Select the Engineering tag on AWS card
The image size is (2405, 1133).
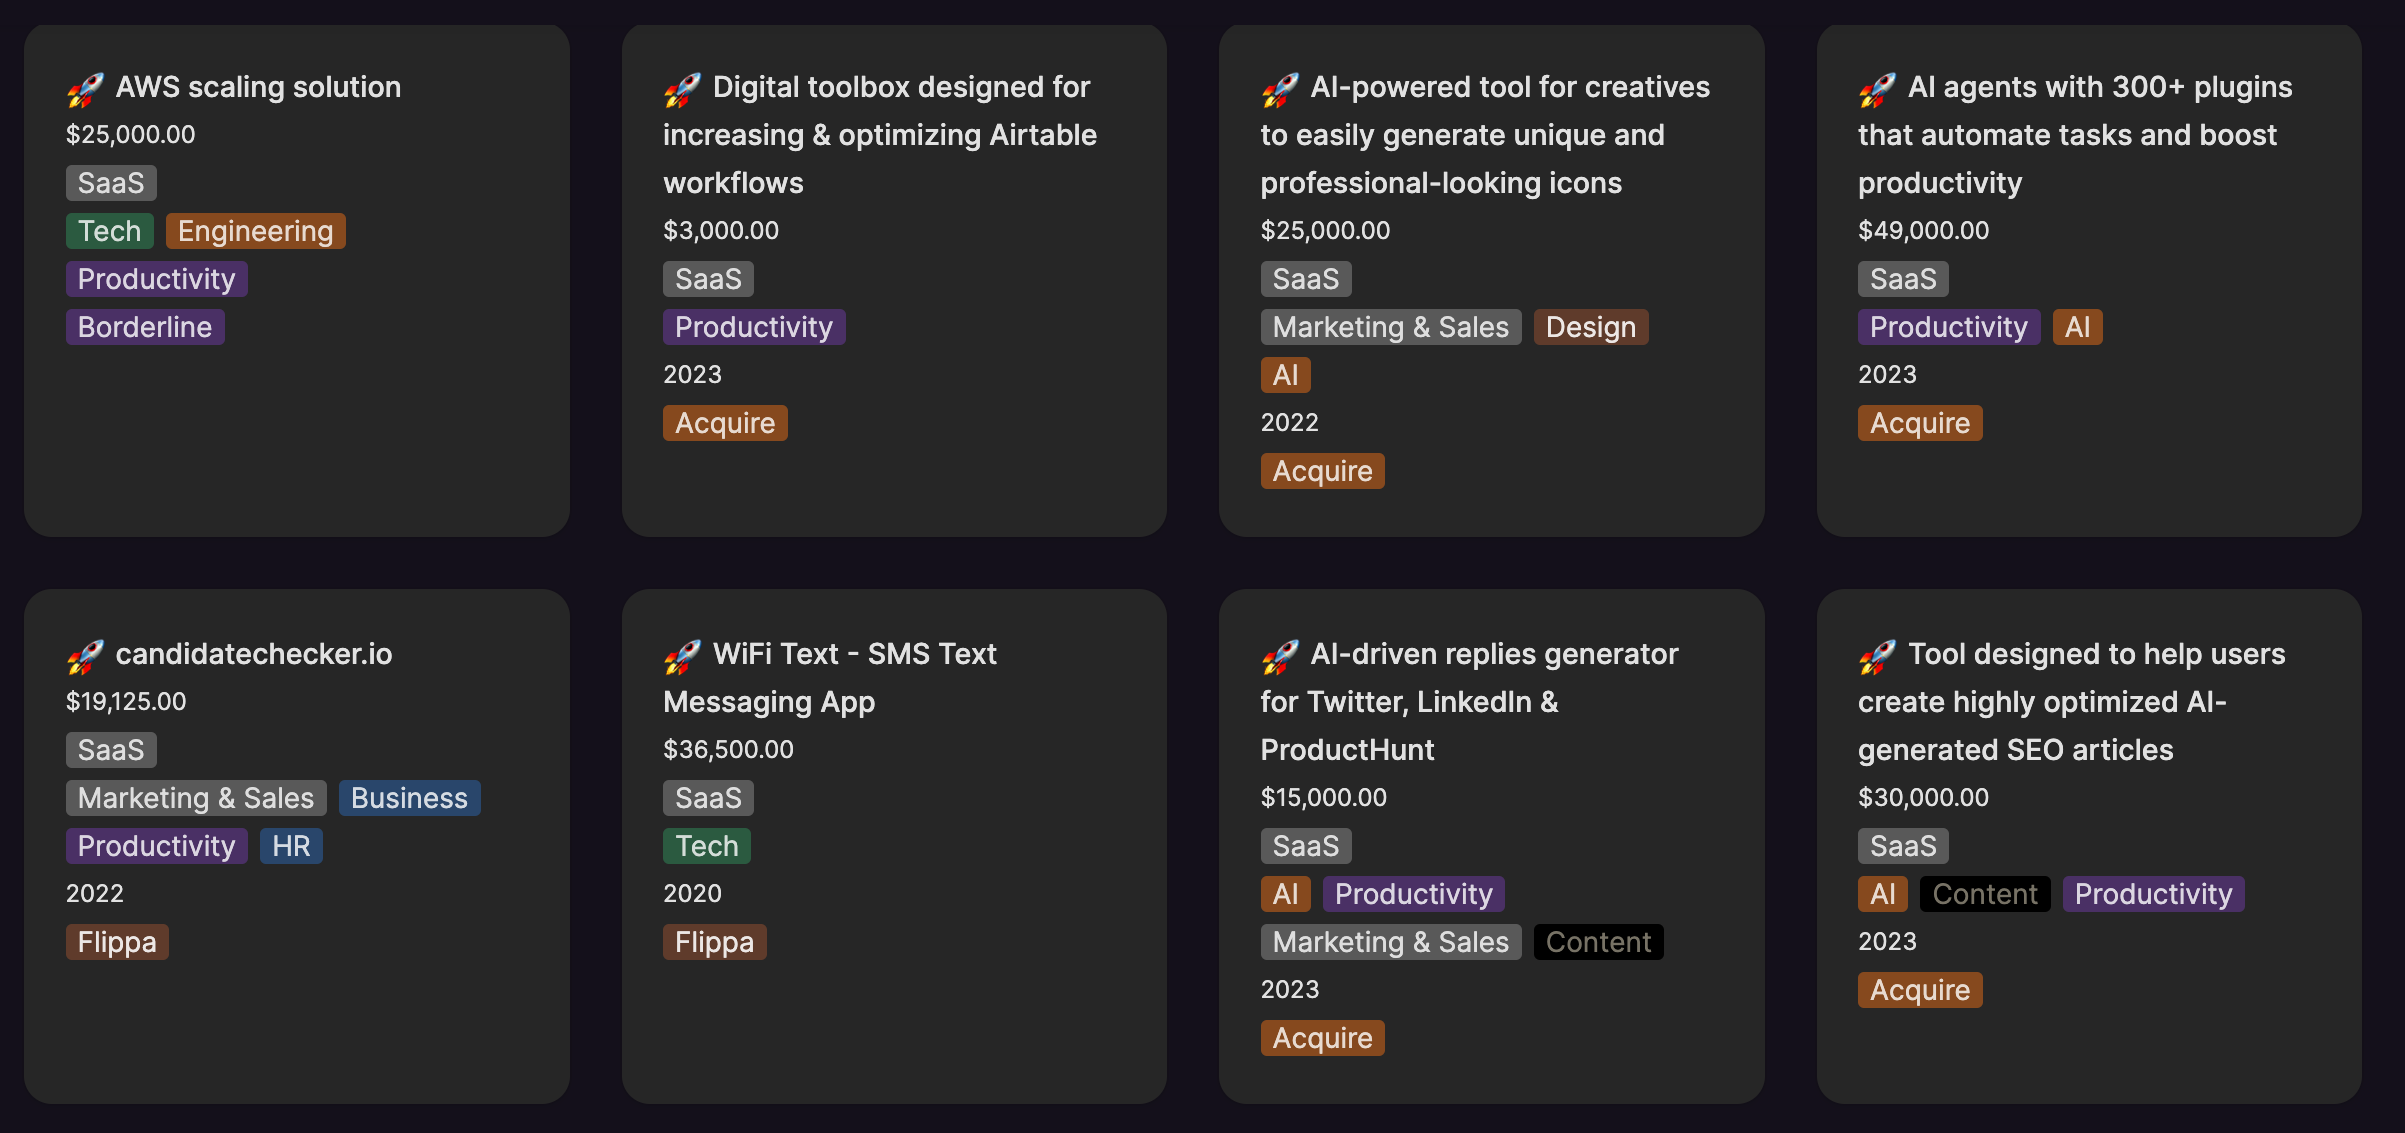256,231
